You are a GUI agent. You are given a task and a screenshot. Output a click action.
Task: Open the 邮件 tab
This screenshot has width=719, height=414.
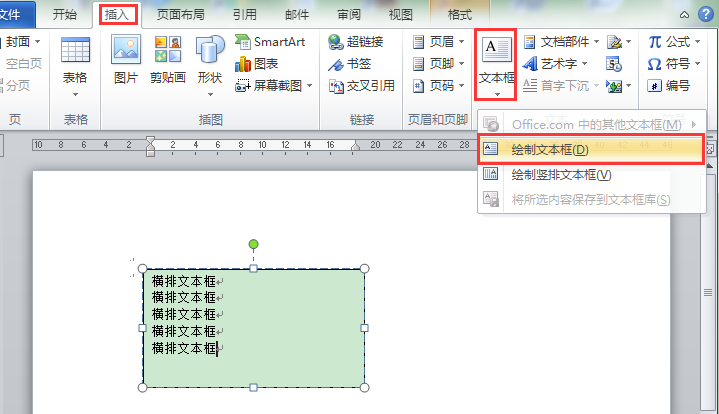tap(297, 15)
